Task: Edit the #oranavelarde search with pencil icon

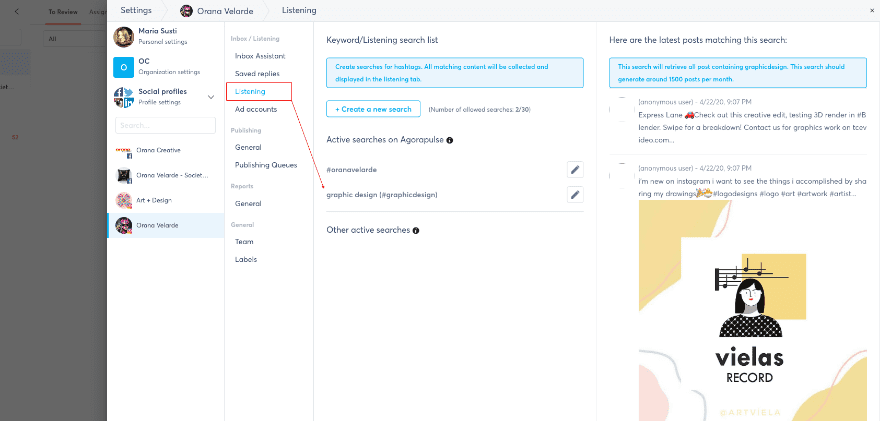Action: [575, 170]
